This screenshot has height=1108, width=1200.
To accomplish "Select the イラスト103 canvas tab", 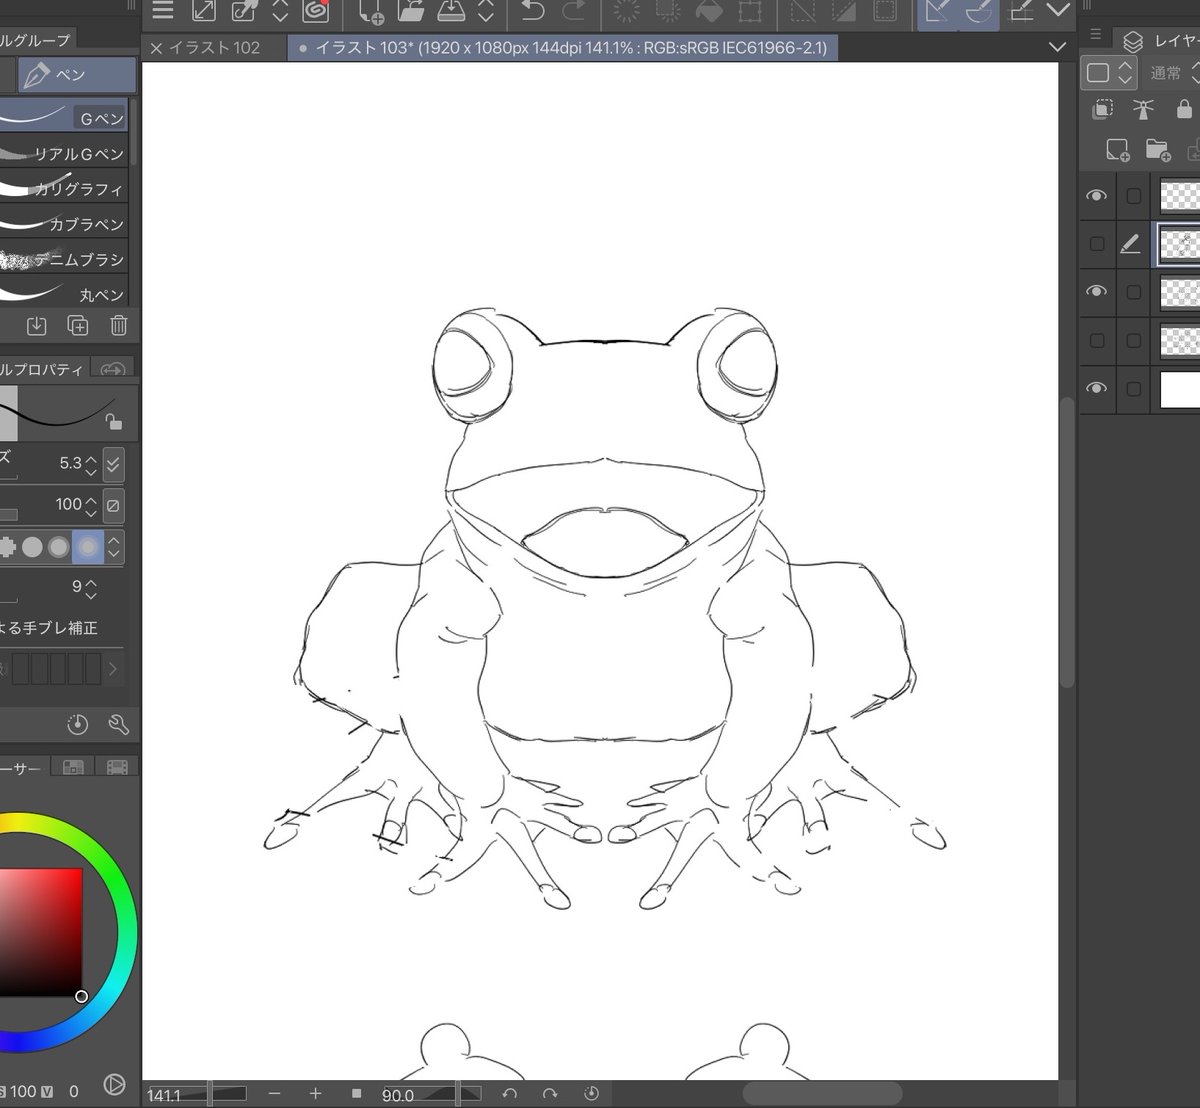I will click(x=562, y=47).
